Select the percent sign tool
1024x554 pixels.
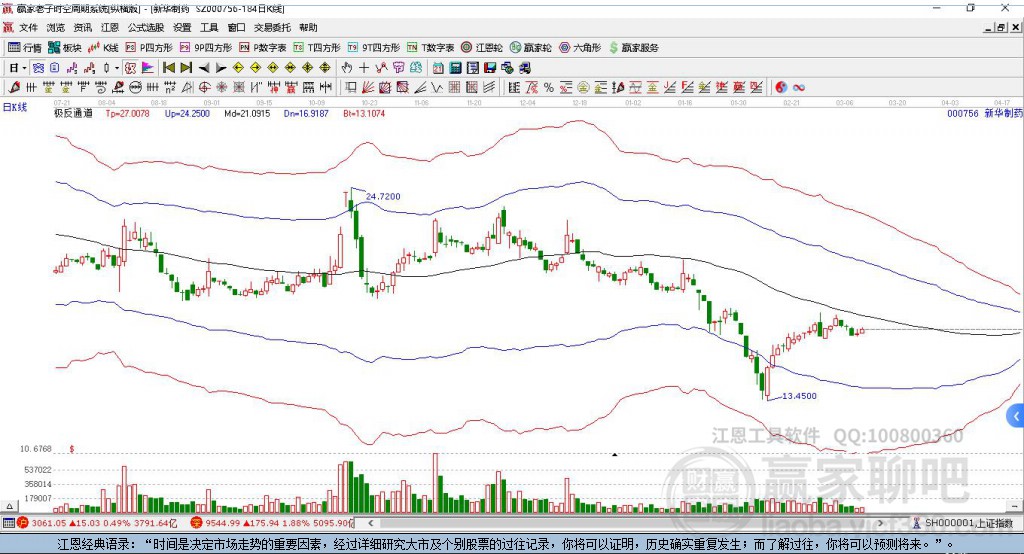(x=549, y=87)
